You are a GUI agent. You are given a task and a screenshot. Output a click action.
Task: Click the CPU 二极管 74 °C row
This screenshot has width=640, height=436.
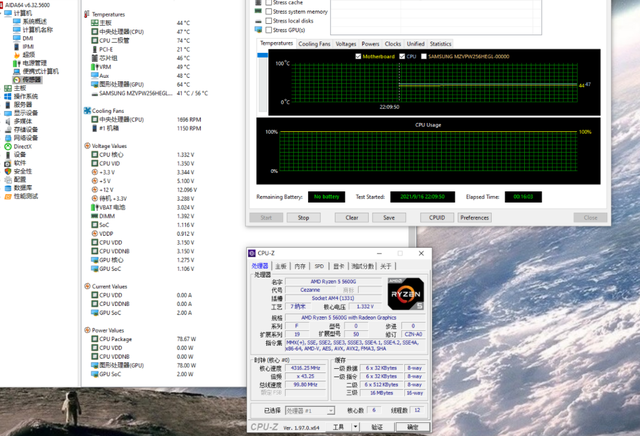(x=140, y=40)
